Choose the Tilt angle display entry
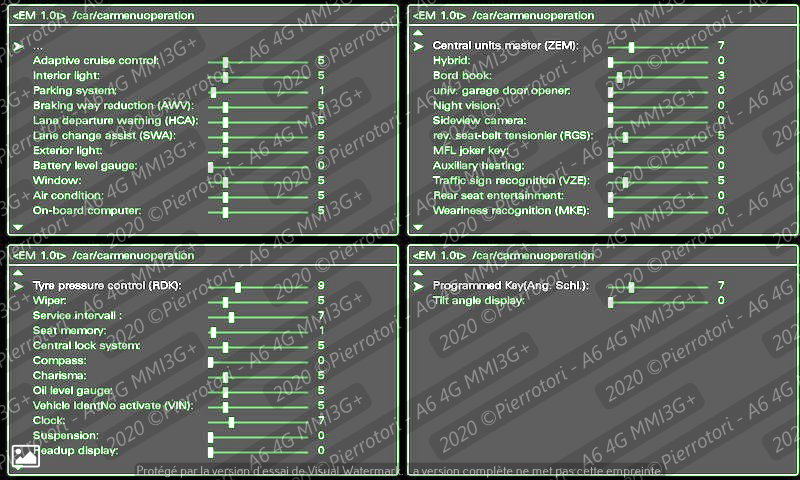The width and height of the screenshot is (800, 480). (x=478, y=301)
